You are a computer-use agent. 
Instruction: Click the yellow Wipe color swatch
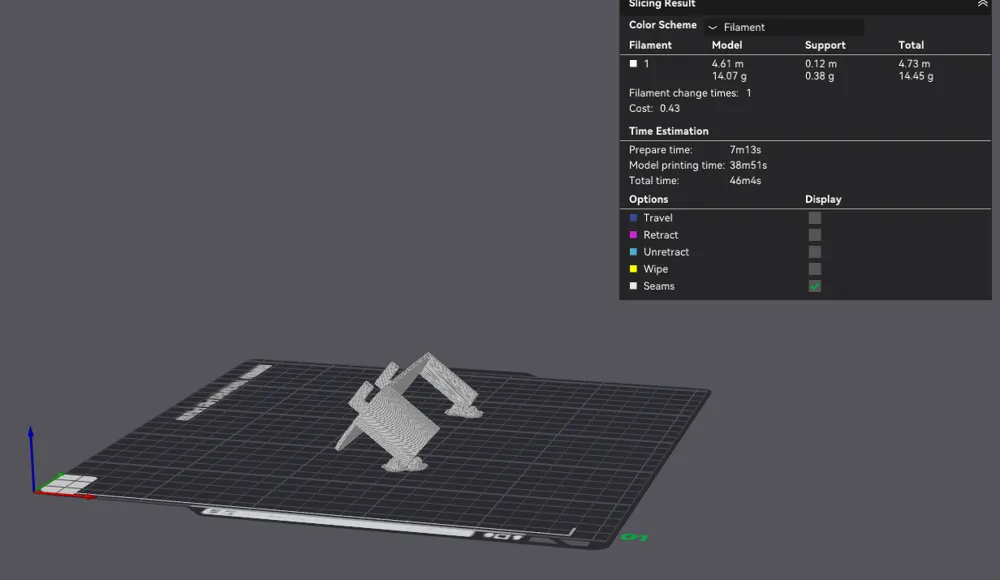click(633, 269)
